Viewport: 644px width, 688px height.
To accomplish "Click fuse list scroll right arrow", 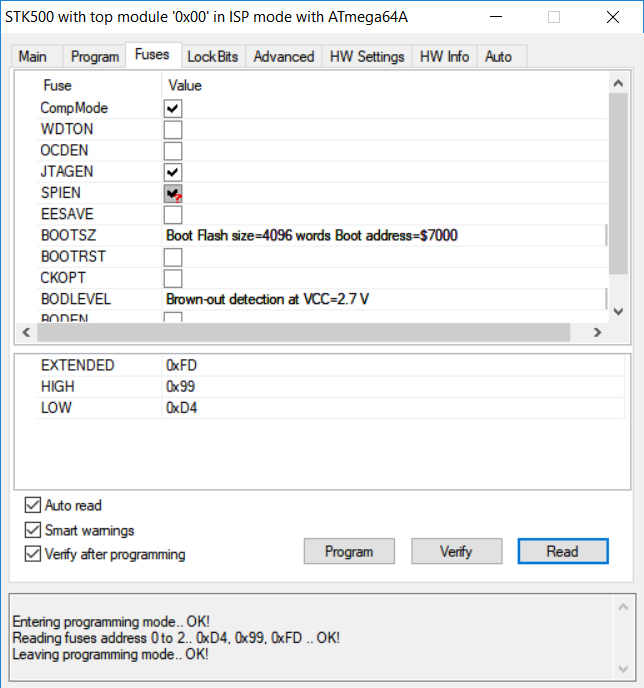I will 597,333.
